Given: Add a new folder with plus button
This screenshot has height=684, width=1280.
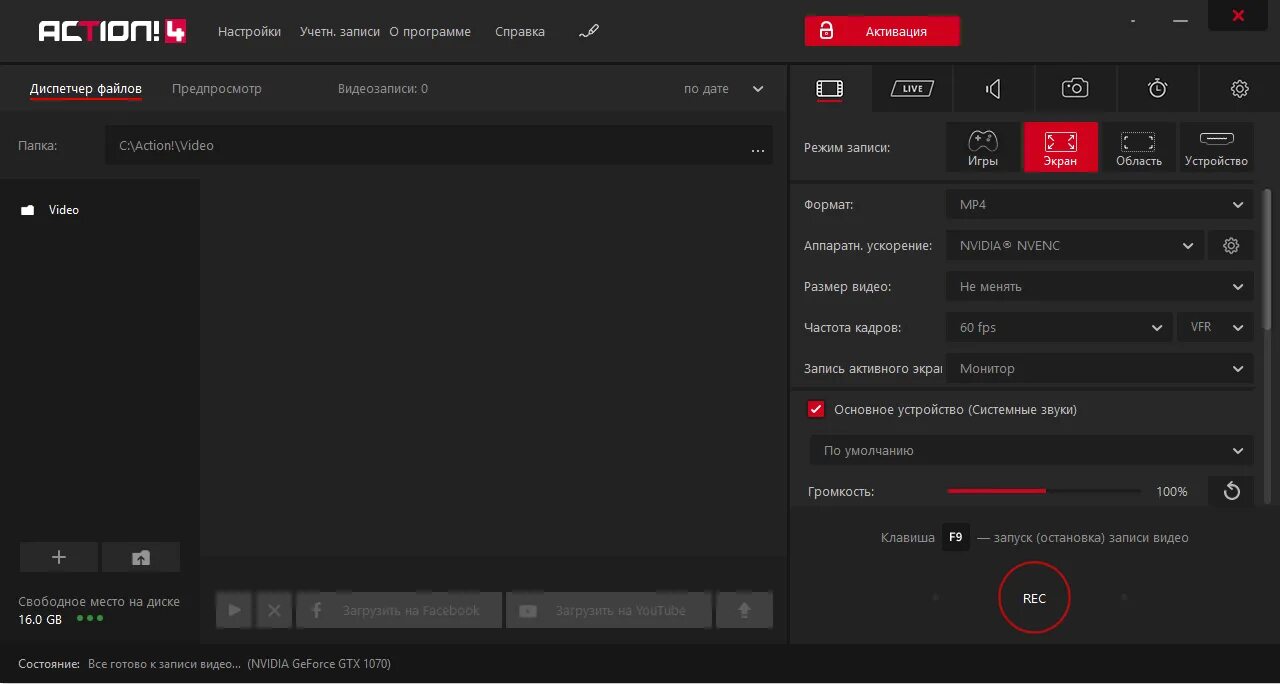Looking at the screenshot, I should point(59,557).
